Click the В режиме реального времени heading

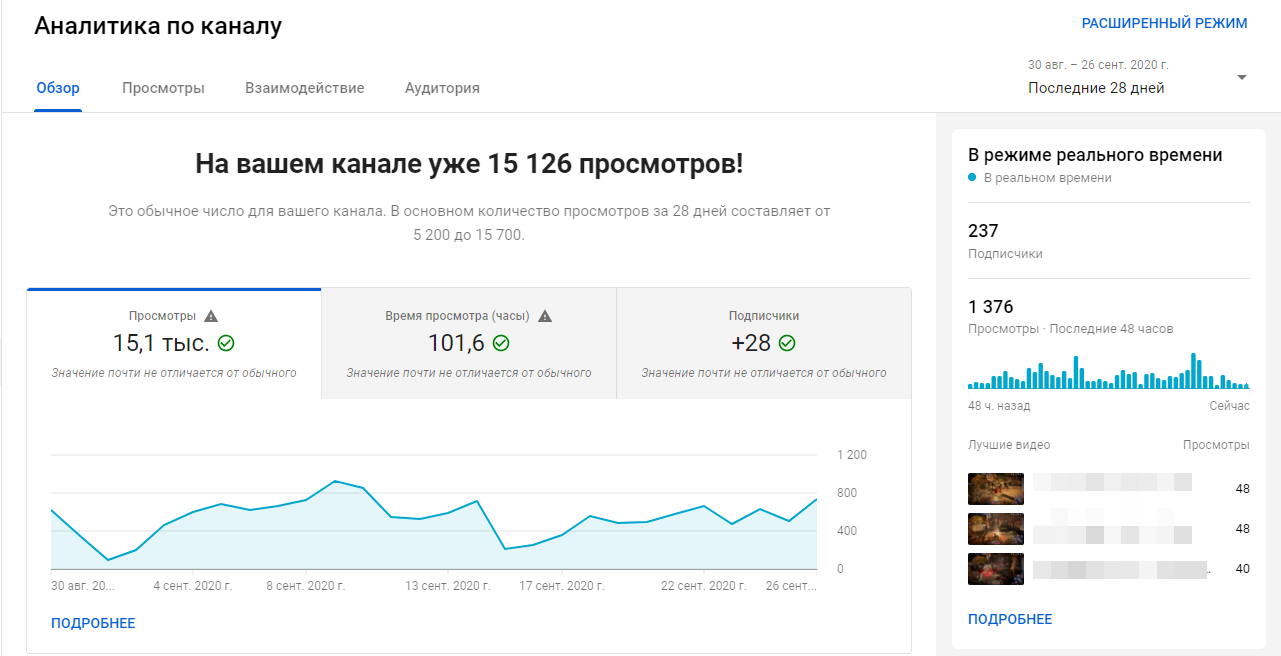coord(1095,155)
